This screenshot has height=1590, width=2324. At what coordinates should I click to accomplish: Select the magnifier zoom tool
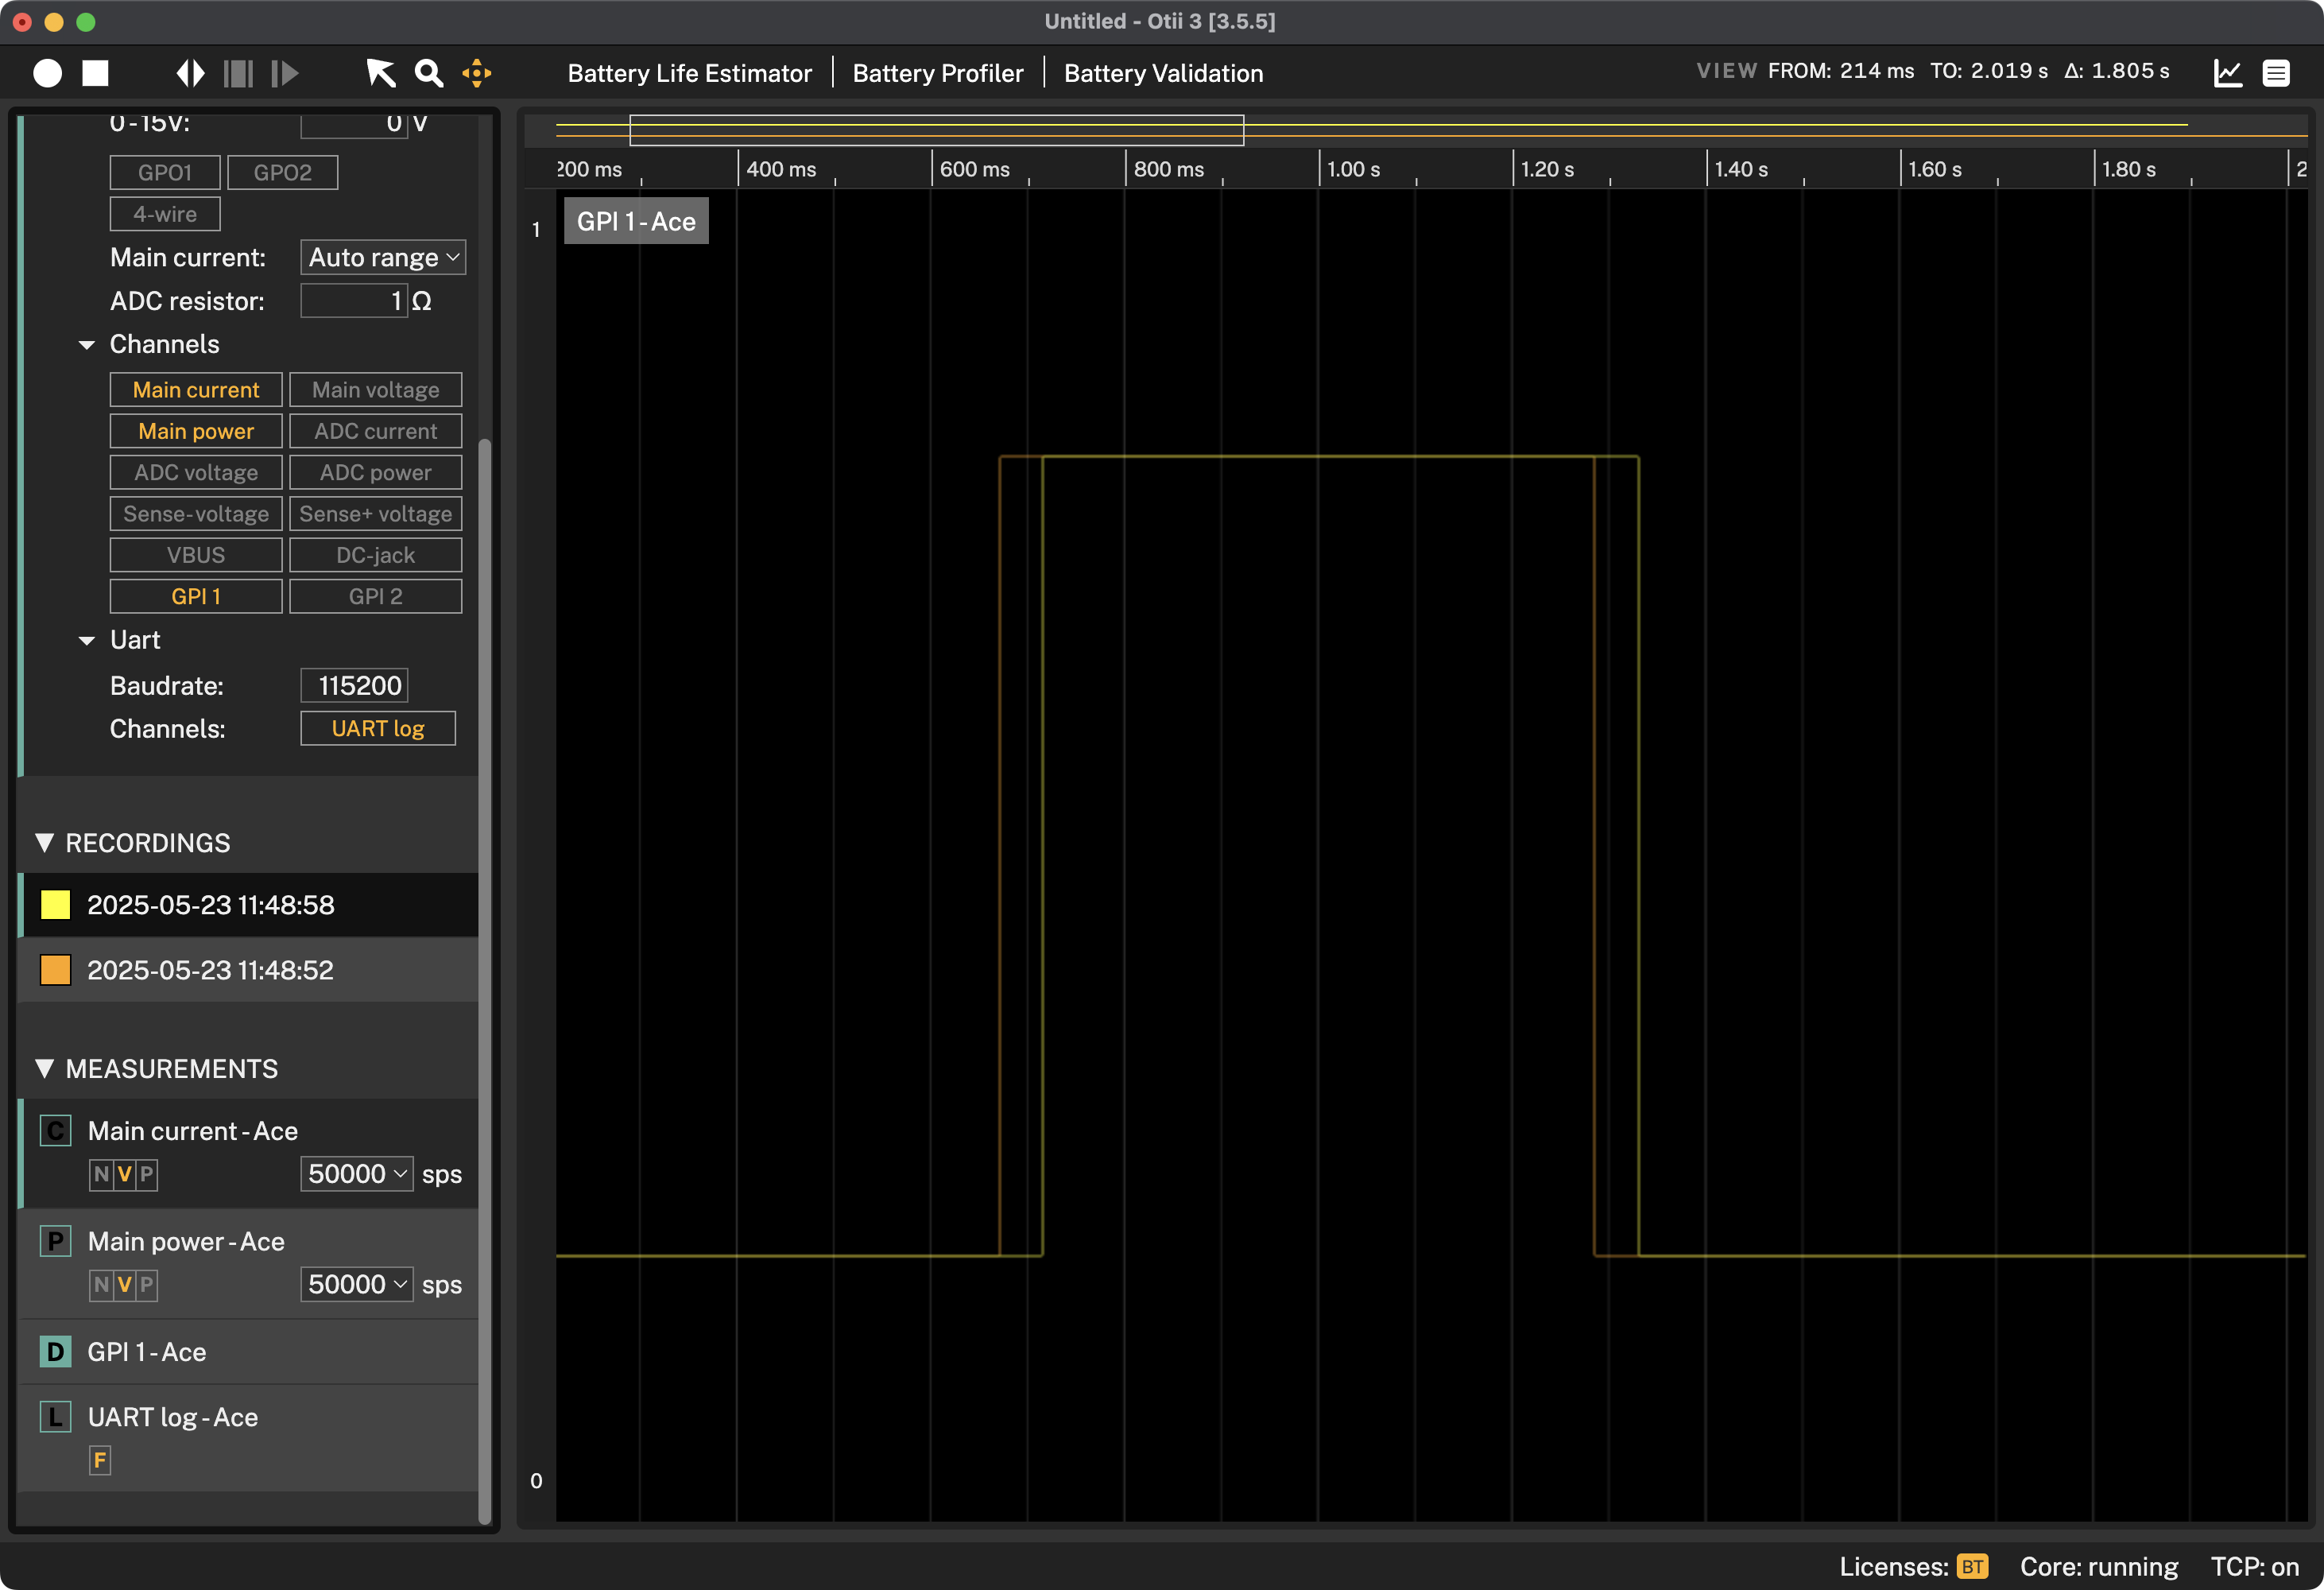pos(429,73)
